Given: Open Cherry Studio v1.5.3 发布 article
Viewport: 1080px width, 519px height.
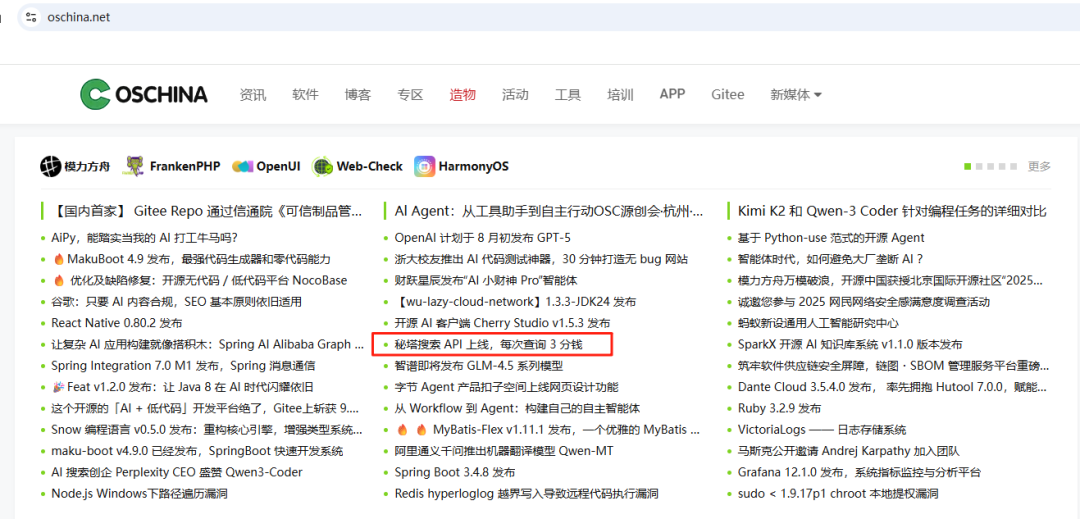Looking at the screenshot, I should click(x=502, y=324).
